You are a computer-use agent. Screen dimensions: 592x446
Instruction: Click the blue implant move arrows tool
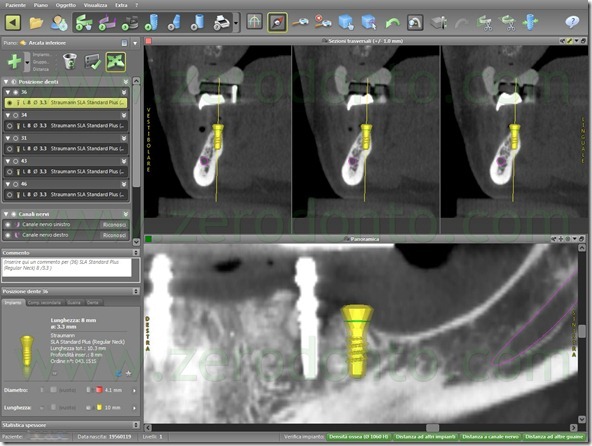pos(530,23)
